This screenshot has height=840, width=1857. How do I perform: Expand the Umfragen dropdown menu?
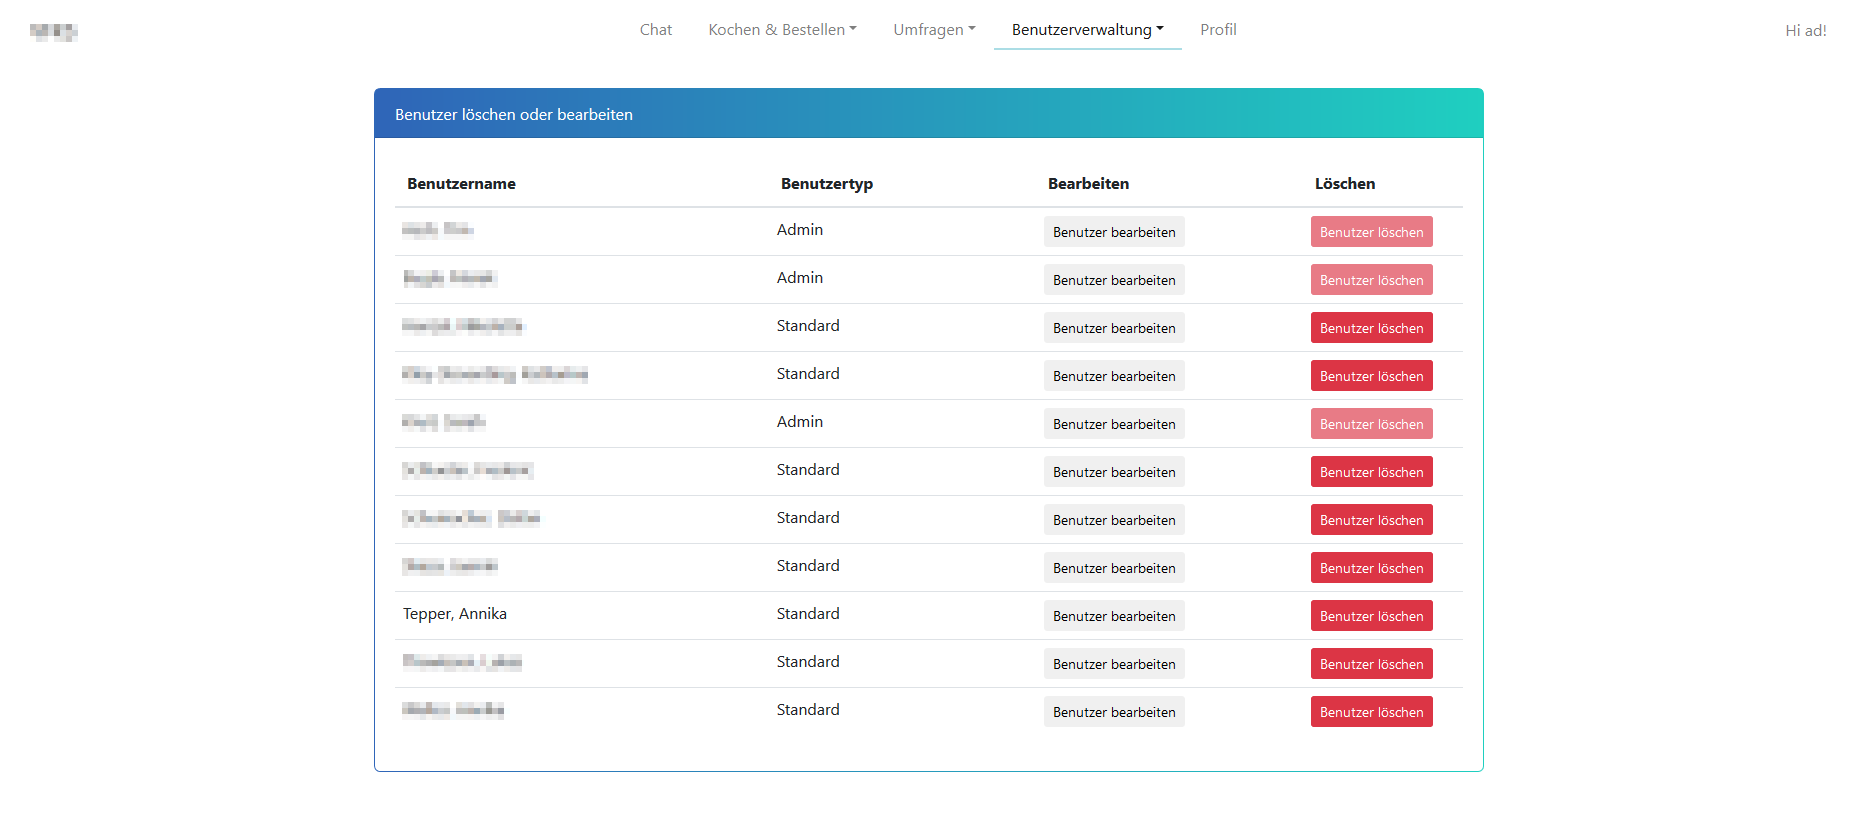click(x=934, y=30)
